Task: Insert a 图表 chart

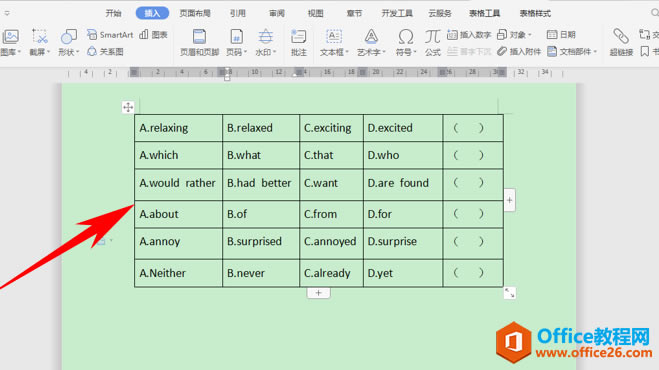Action: pyautogui.click(x=153, y=35)
